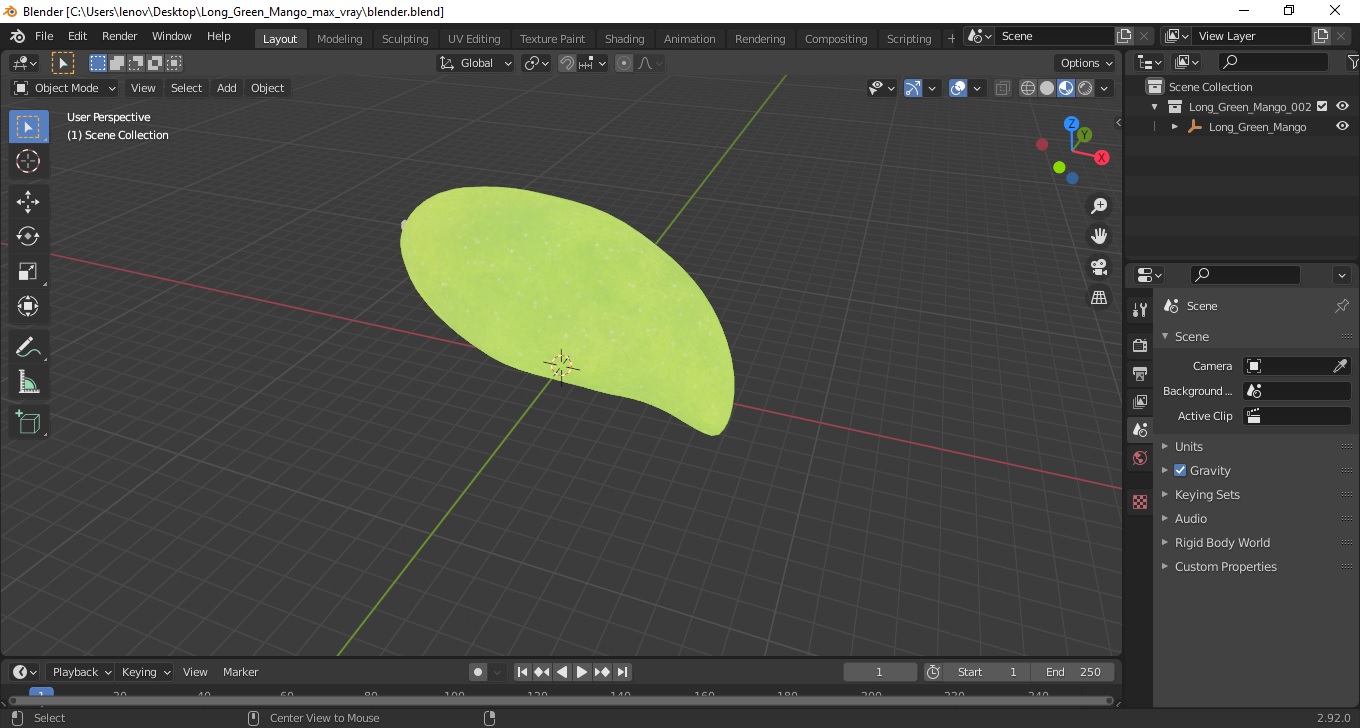Switch to rendered viewport shading
Viewport: 1360px width, 728px height.
click(1085, 88)
